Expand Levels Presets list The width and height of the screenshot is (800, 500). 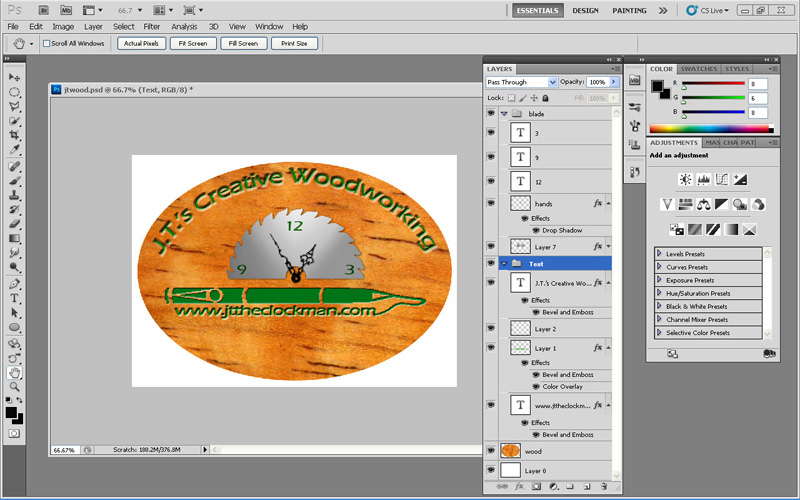[660, 254]
